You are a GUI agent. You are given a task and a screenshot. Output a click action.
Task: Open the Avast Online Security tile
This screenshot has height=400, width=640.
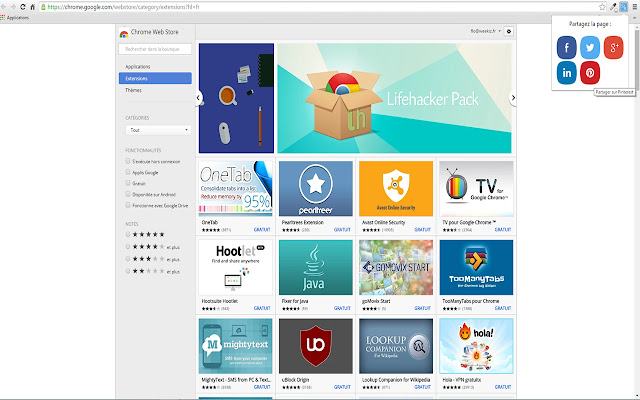point(396,197)
